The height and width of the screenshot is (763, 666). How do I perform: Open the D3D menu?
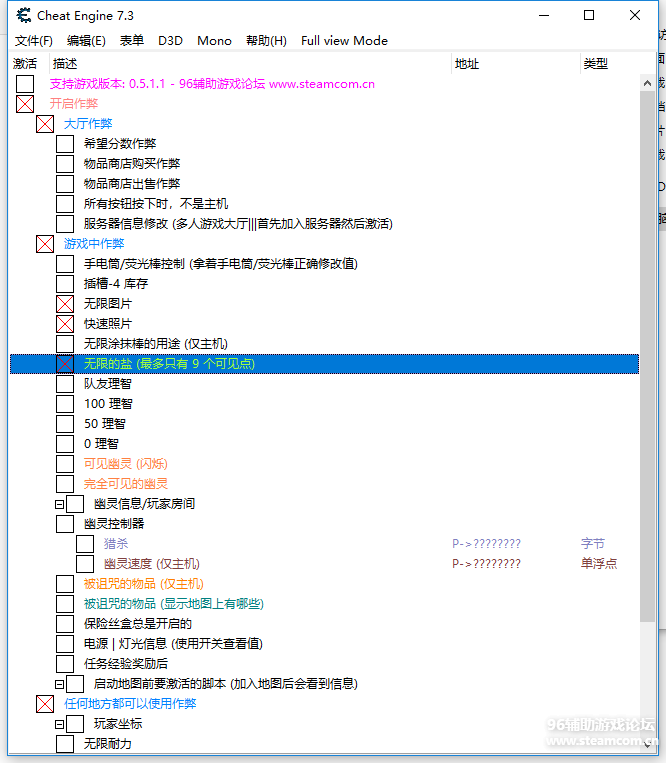click(170, 41)
